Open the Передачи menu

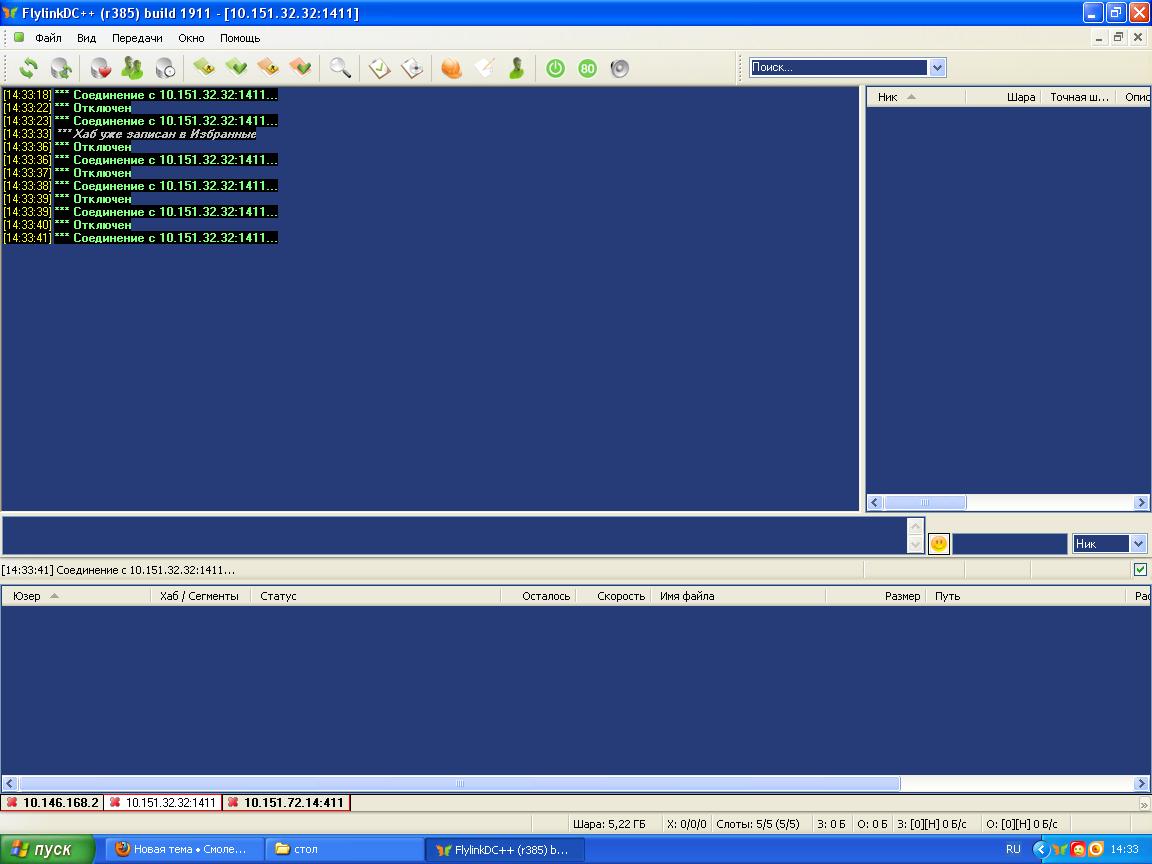[137, 38]
